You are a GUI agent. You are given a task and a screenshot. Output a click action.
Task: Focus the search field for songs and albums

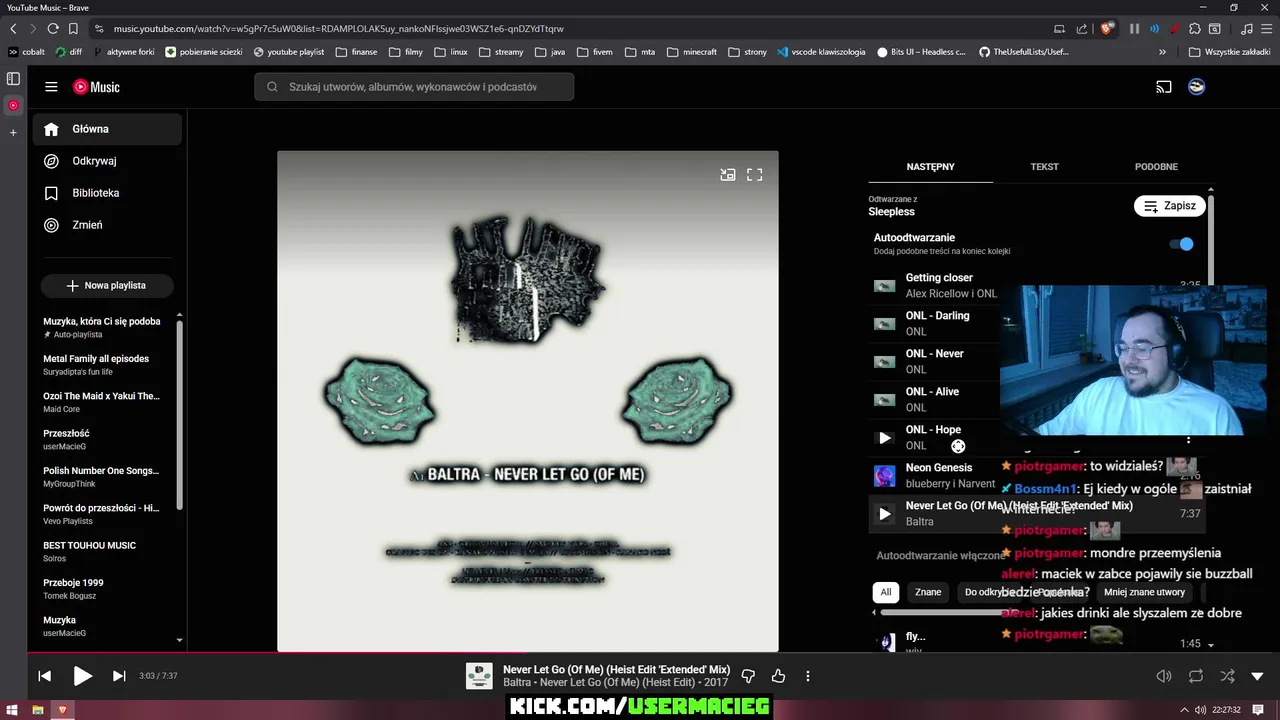coord(414,87)
